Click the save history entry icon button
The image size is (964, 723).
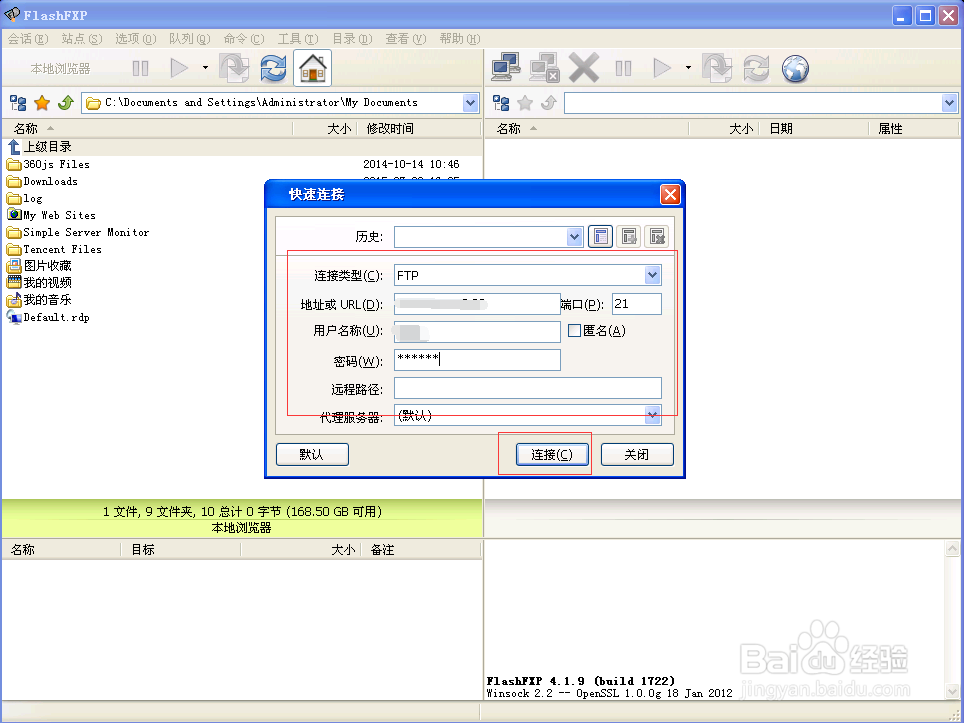[629, 237]
